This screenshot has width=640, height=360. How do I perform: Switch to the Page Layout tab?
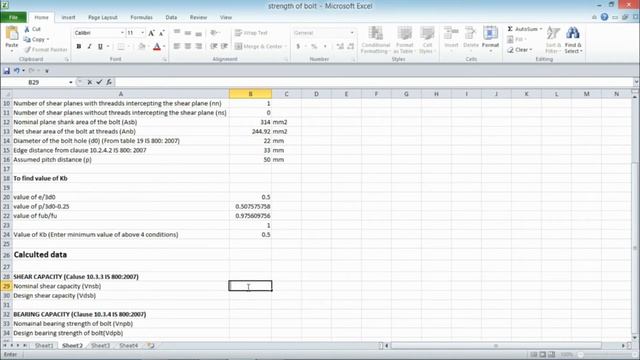[103, 18]
